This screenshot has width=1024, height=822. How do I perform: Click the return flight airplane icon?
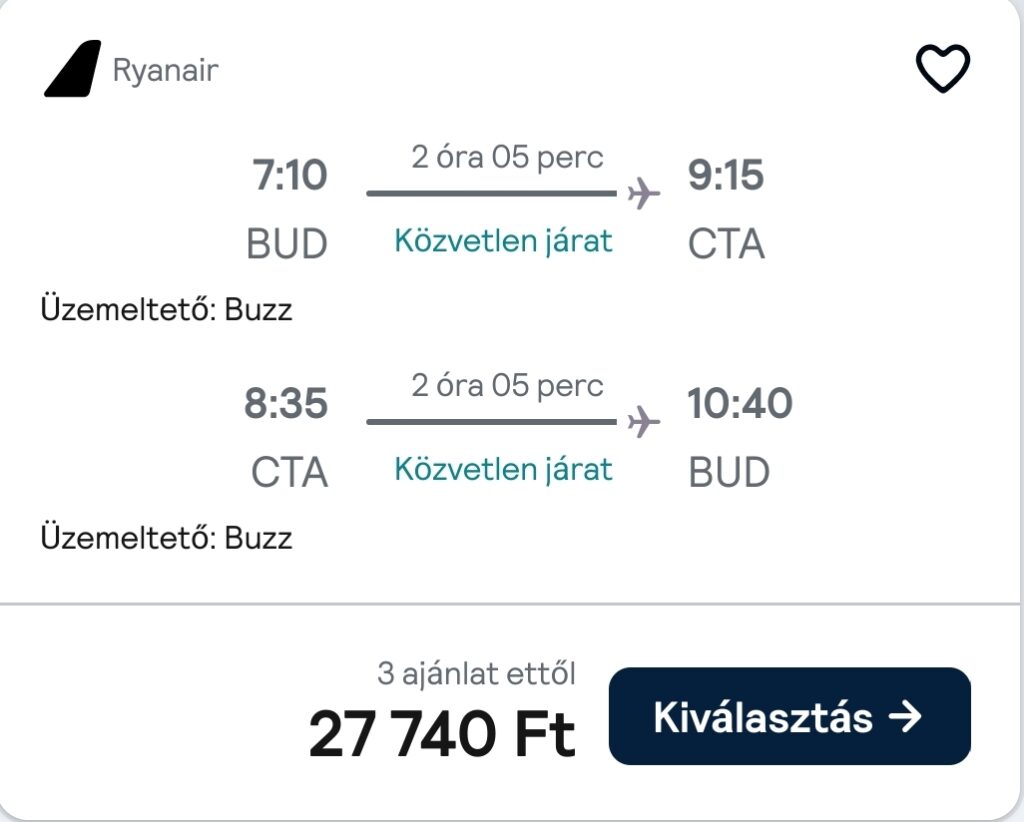[x=643, y=421]
